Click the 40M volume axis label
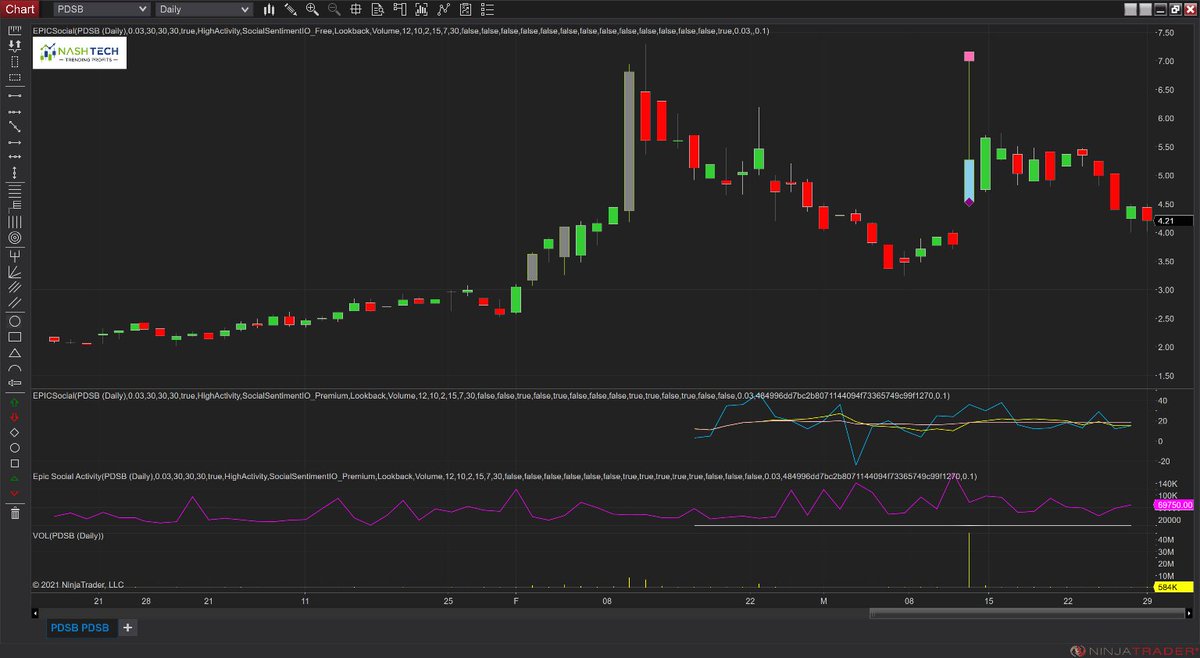This screenshot has width=1200, height=658. pyautogui.click(x=1165, y=539)
